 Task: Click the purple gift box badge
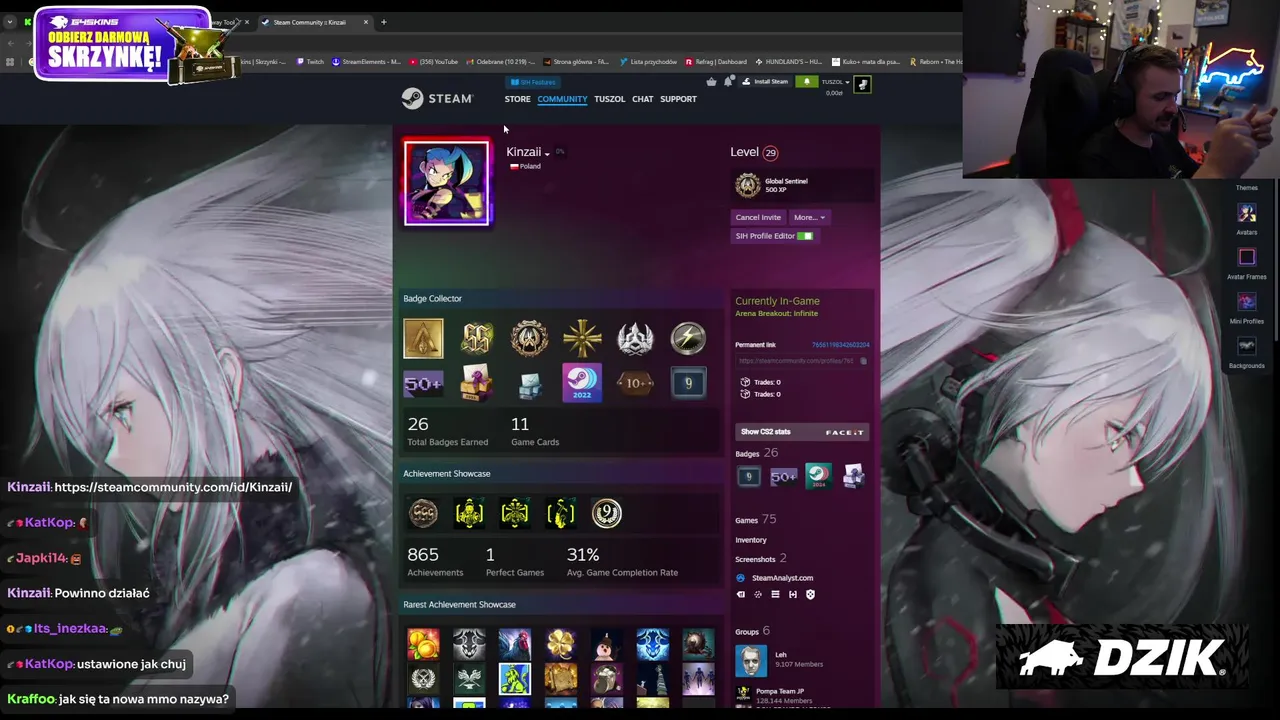pyautogui.click(x=476, y=383)
